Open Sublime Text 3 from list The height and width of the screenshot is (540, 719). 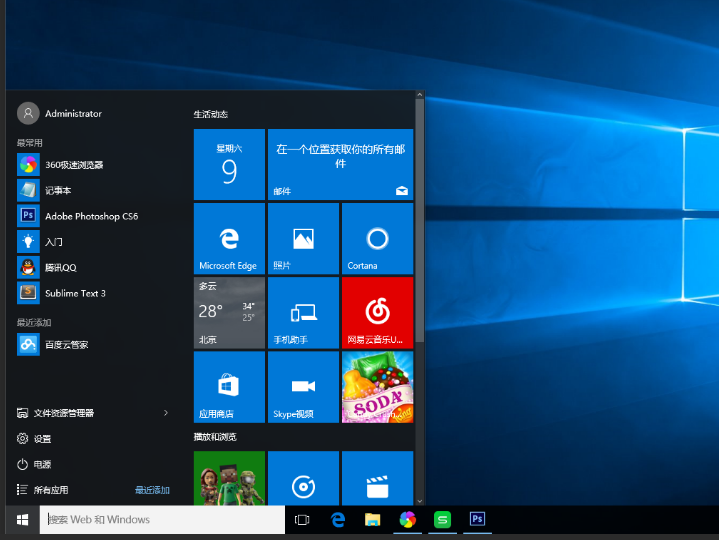pyautogui.click(x=74, y=293)
